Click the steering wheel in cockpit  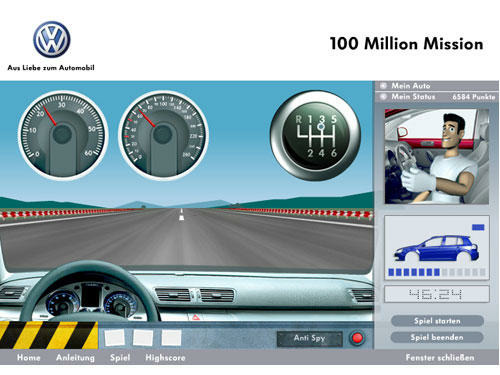[90, 292]
